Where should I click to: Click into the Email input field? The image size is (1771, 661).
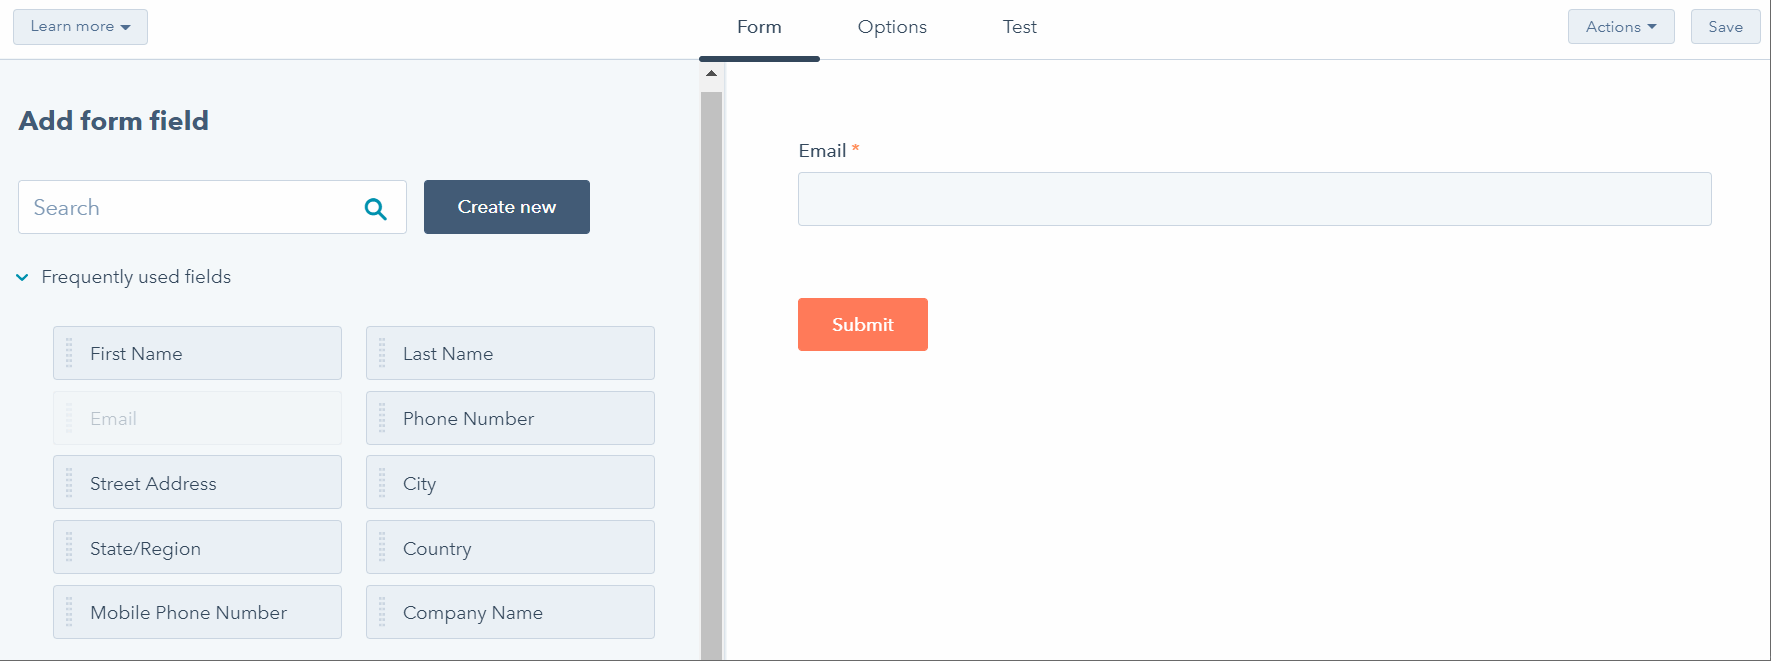1254,199
